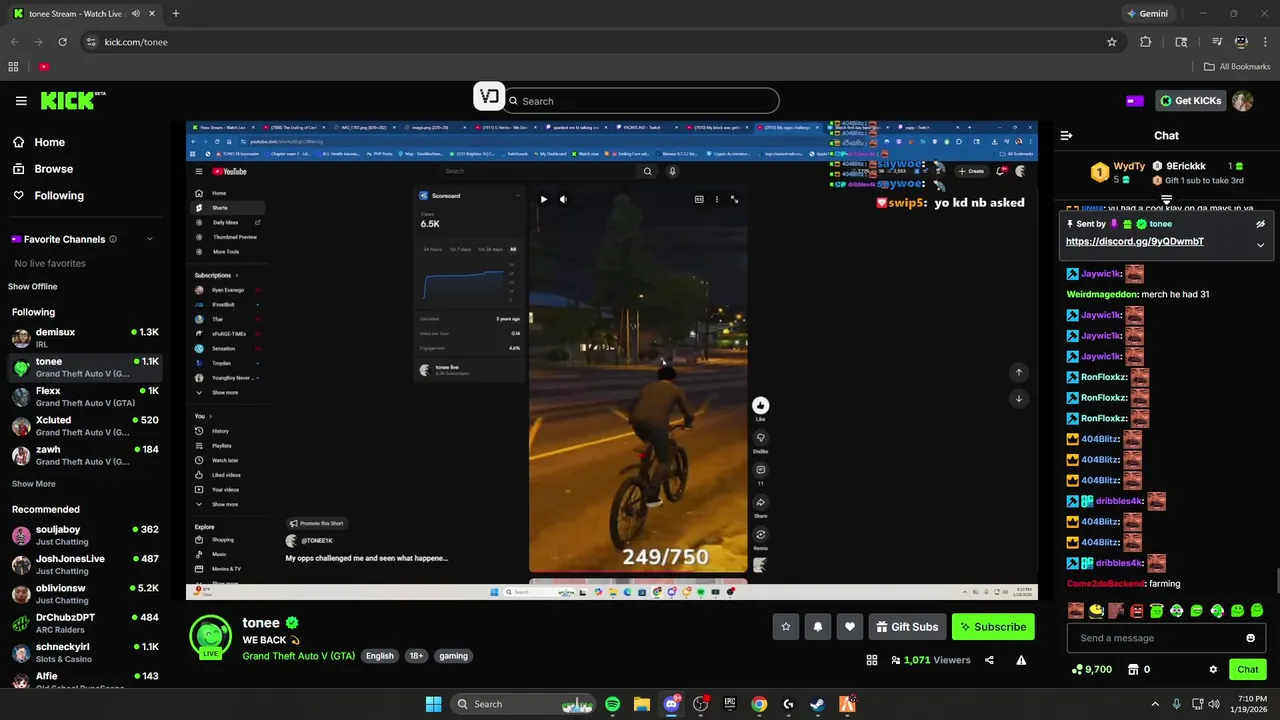
Task: Open zawh channel in Following
Action: (85, 455)
